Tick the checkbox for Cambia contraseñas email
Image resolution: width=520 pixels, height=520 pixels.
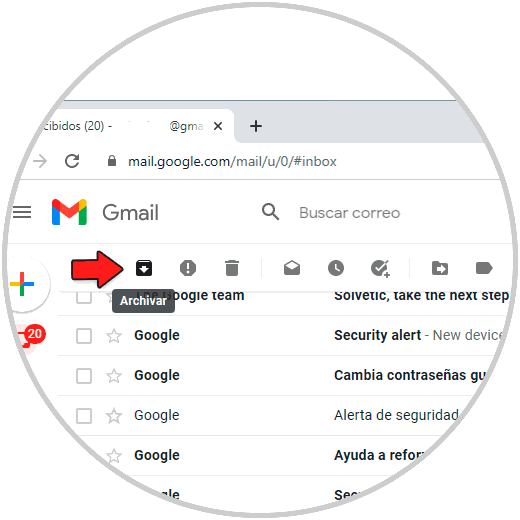coord(84,376)
